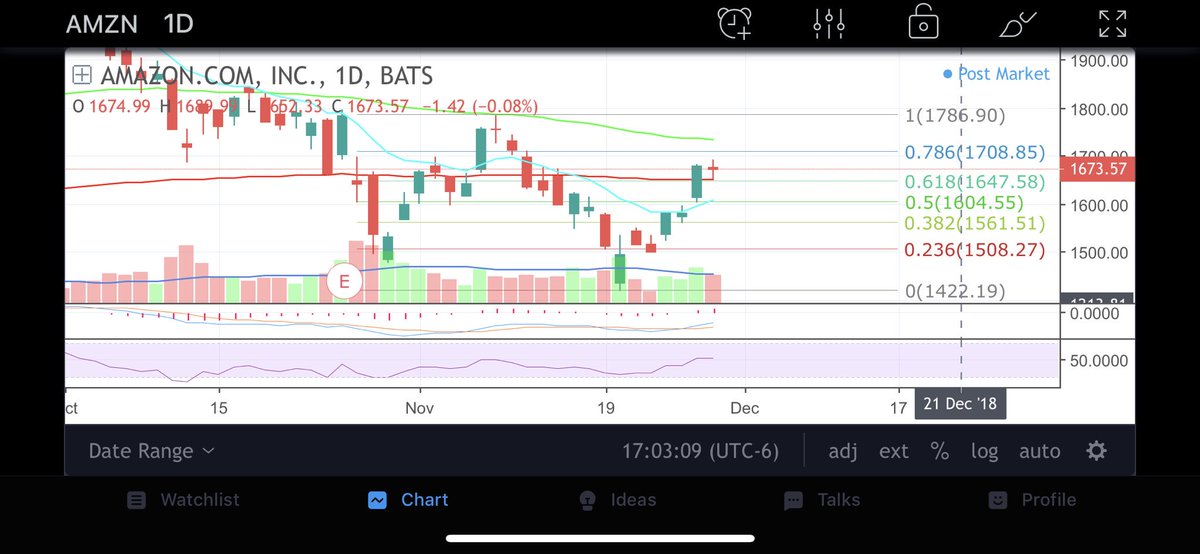Click the change value -1.42 (-0.08%)
This screenshot has height=554, width=1200.
coord(481,106)
